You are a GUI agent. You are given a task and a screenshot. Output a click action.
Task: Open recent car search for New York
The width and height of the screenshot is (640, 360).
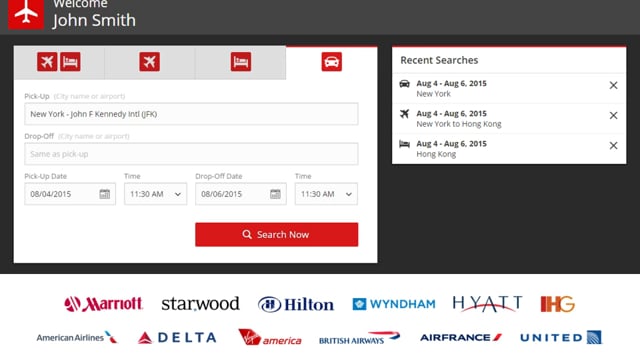pyautogui.click(x=509, y=89)
